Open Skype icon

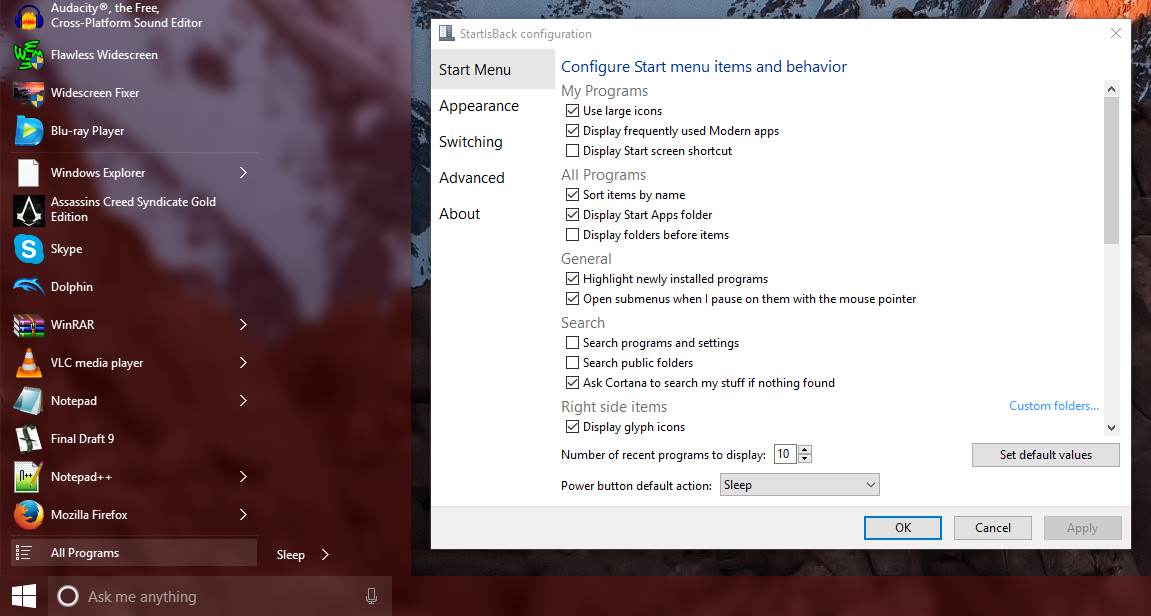[x=29, y=249]
